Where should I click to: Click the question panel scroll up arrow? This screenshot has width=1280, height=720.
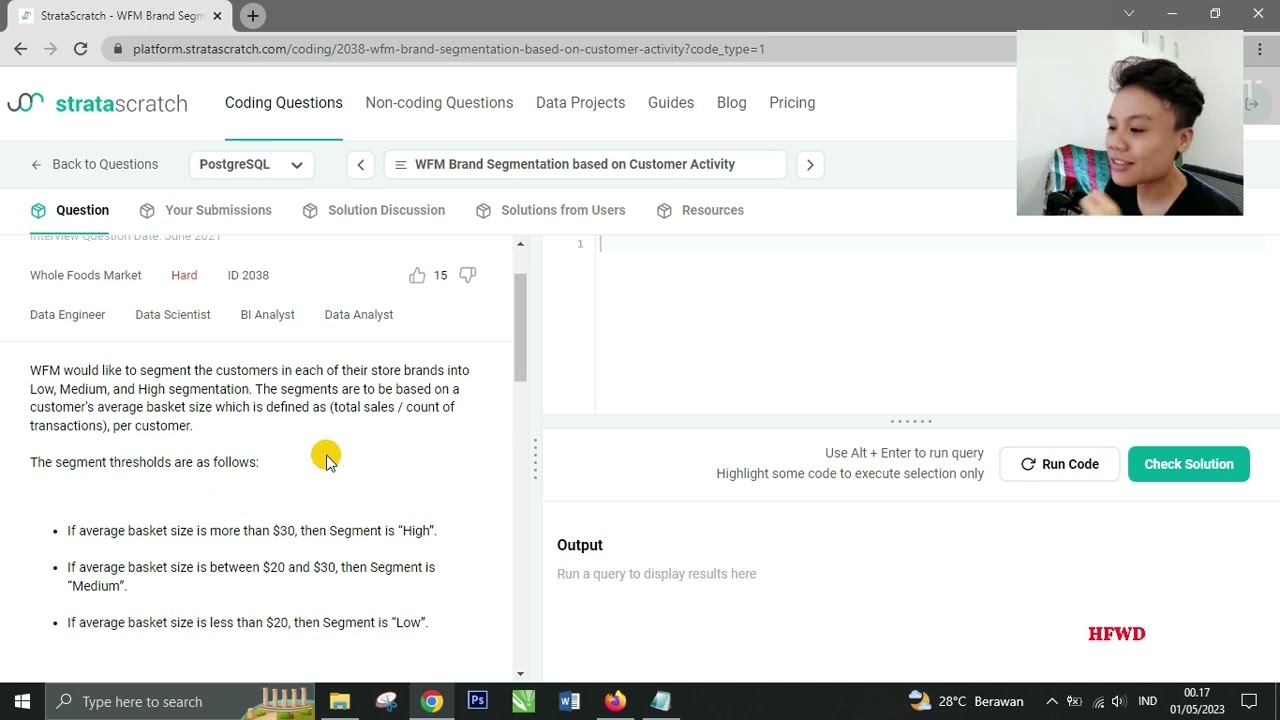520,244
